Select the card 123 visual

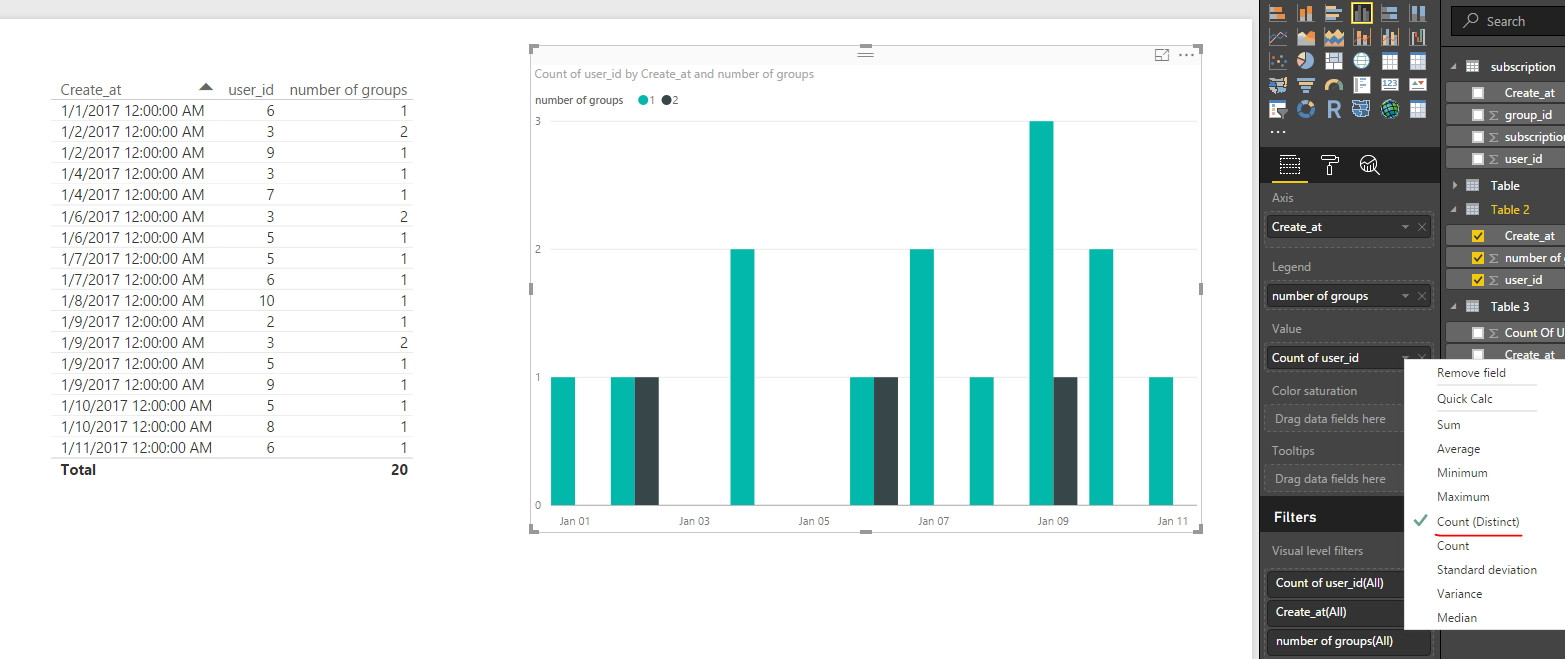(1389, 85)
